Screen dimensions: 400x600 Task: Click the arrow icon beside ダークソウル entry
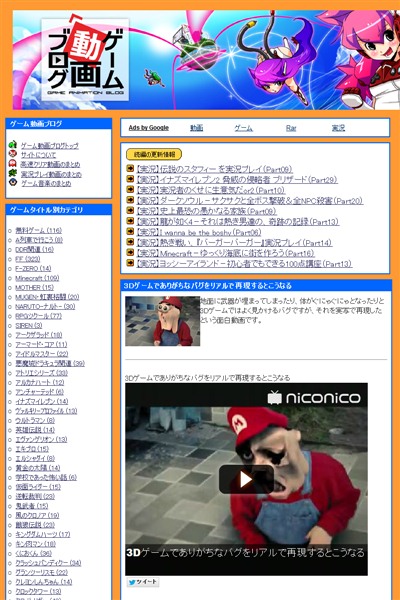click(130, 200)
